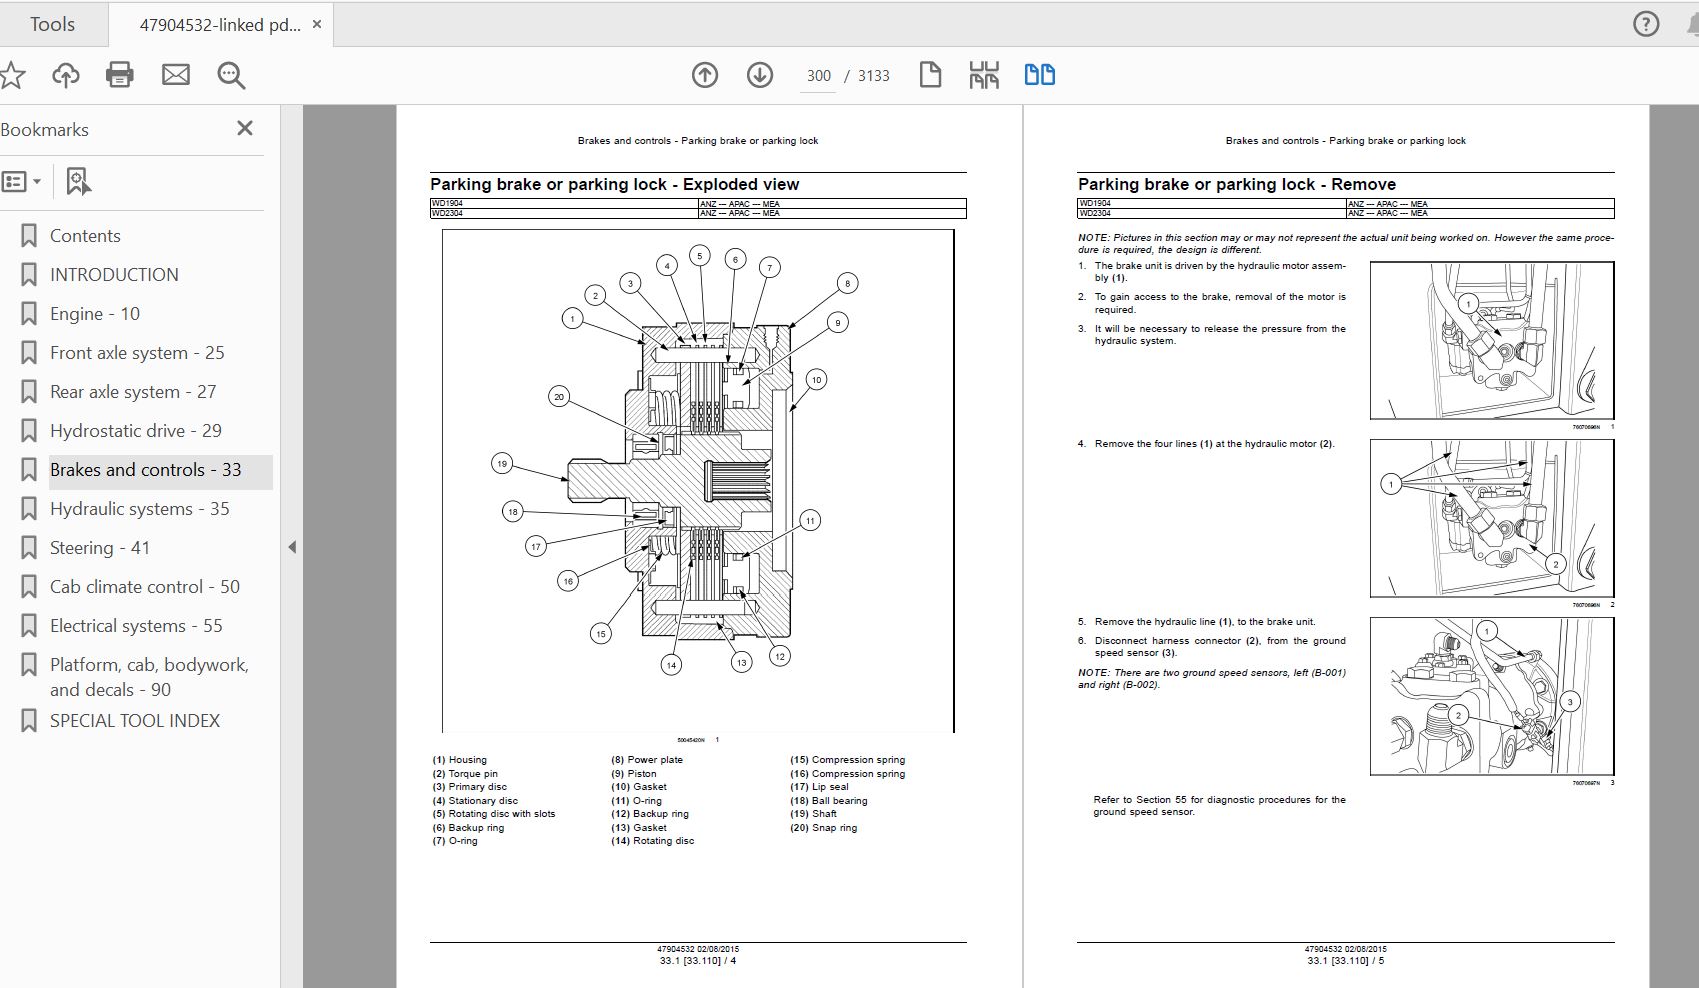
Task: Open the Hydraulic systems - 35 bookmark
Action: pos(139,509)
